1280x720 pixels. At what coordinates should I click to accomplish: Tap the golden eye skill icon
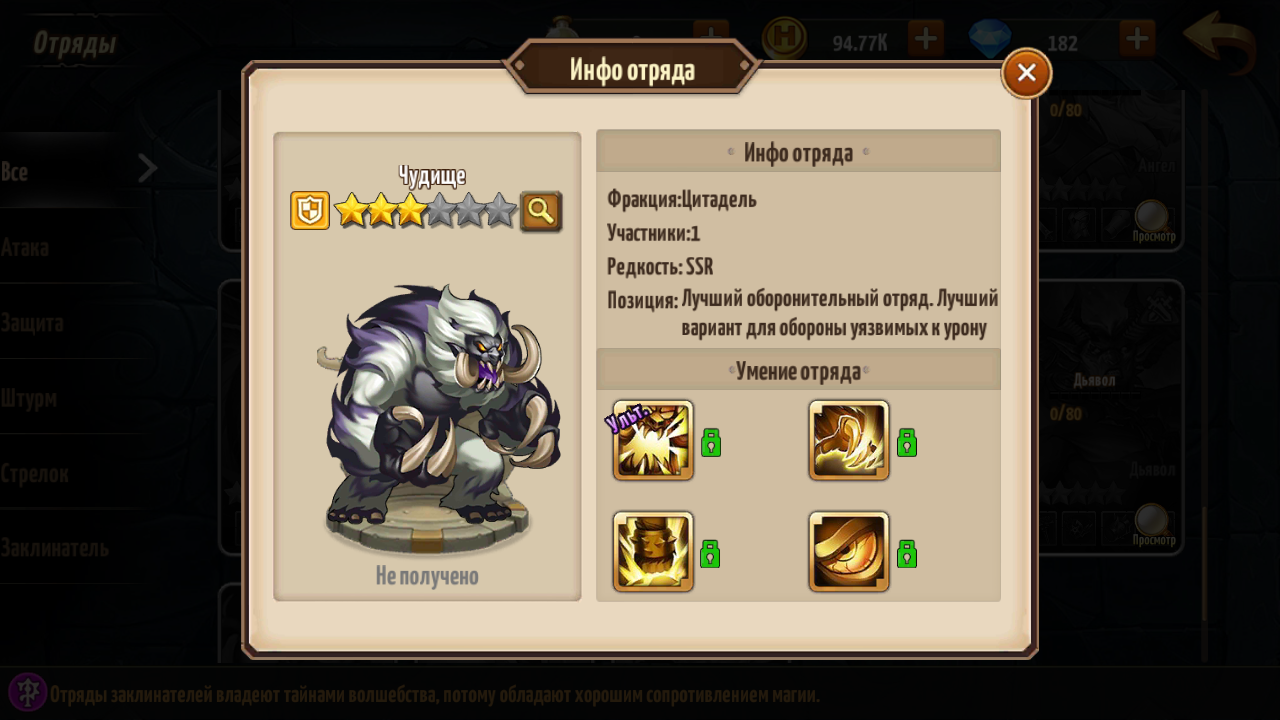[x=849, y=552]
